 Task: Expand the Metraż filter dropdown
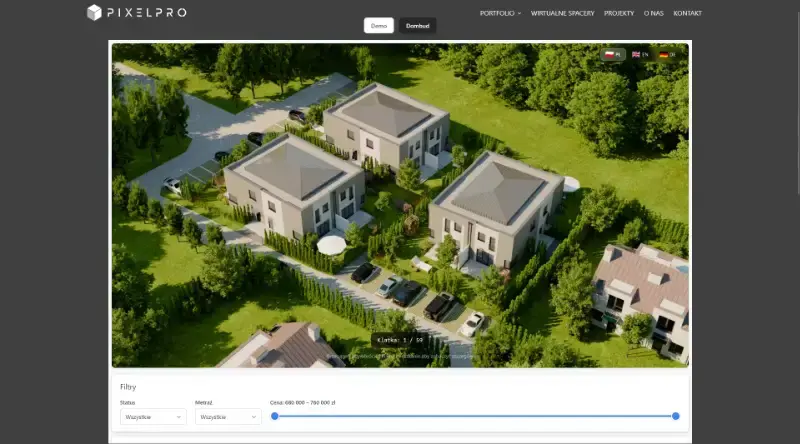point(228,416)
